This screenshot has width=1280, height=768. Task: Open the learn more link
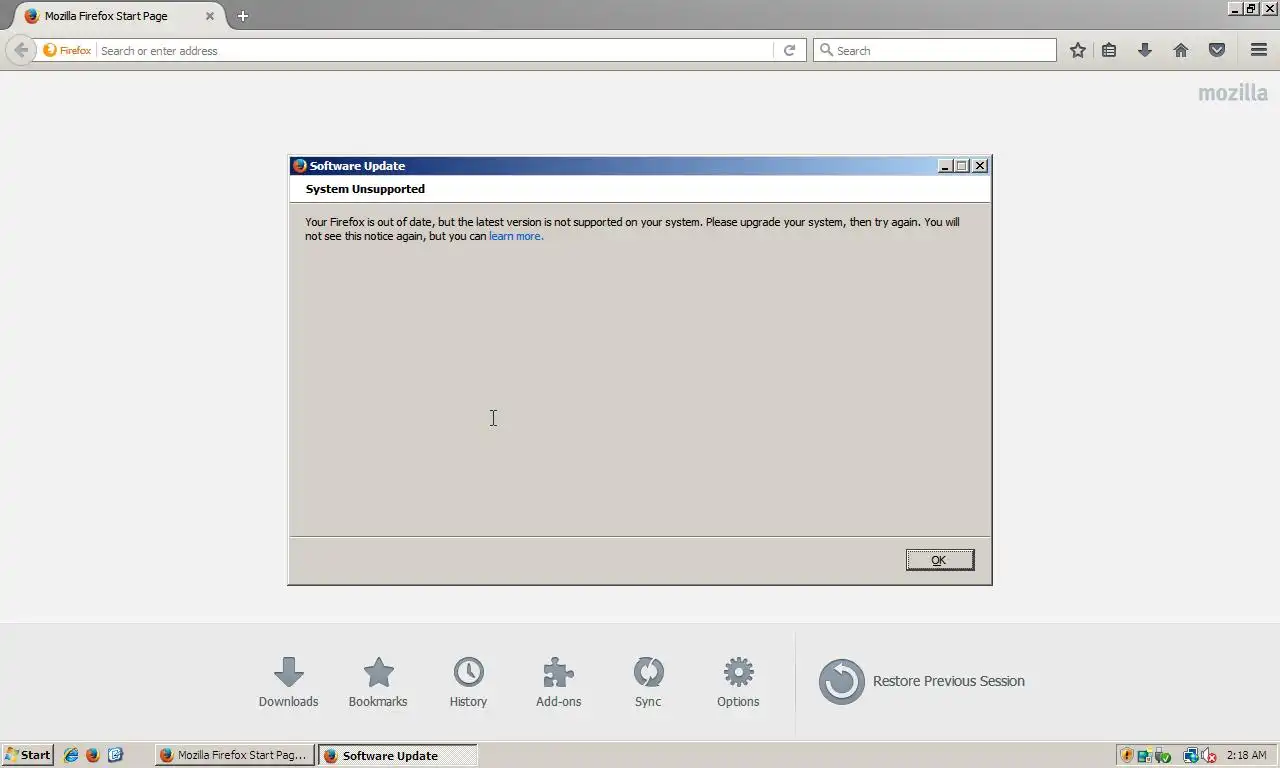click(516, 236)
